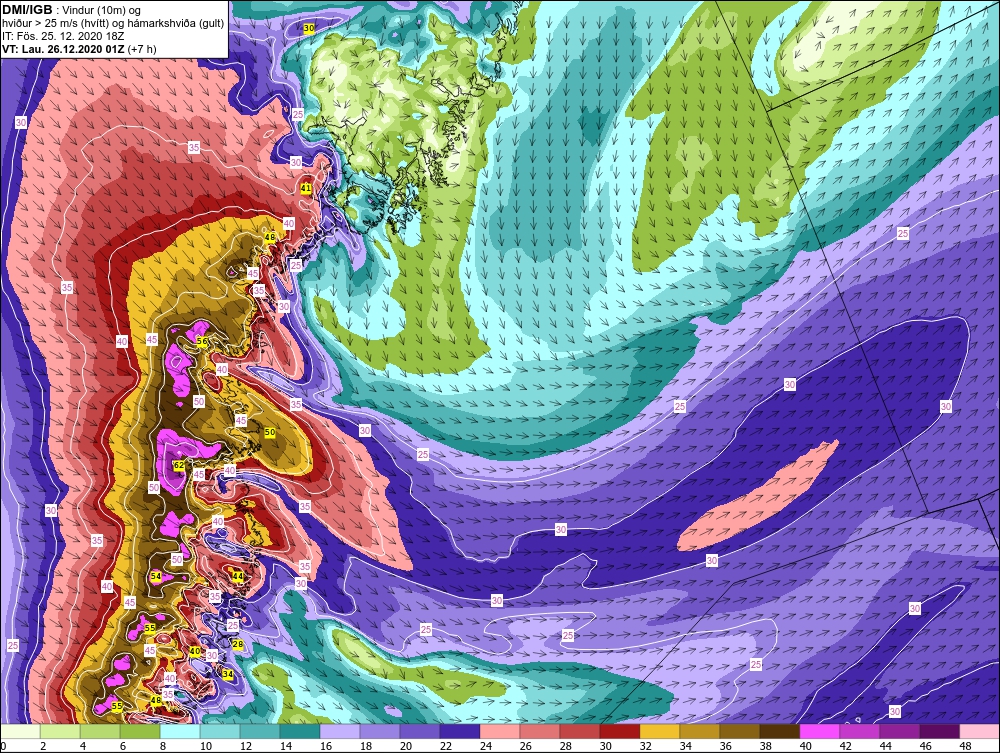Click the legend scale number '32'
1000x753 pixels.
[x=645, y=746]
